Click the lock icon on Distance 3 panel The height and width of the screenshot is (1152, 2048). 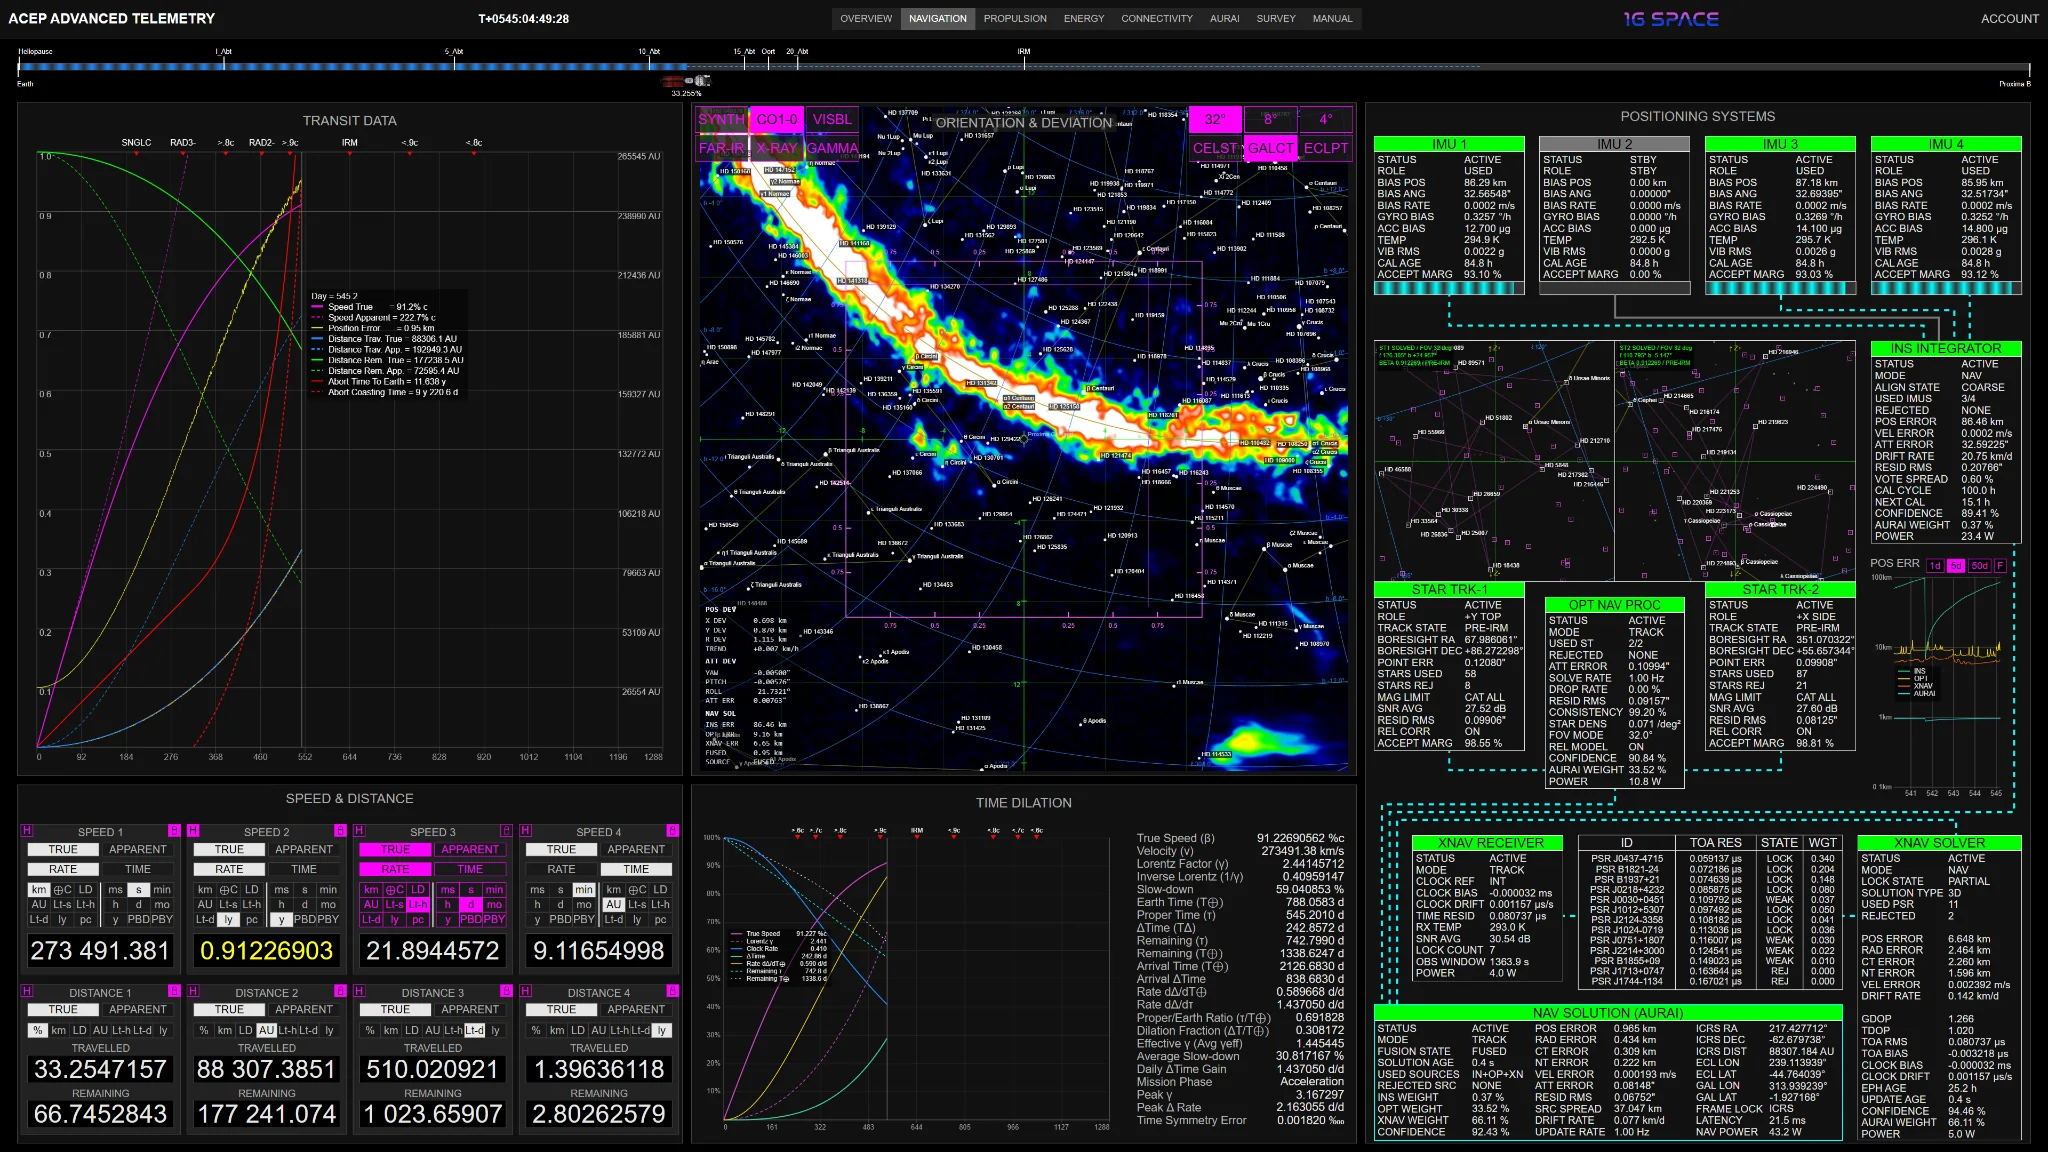click(506, 991)
